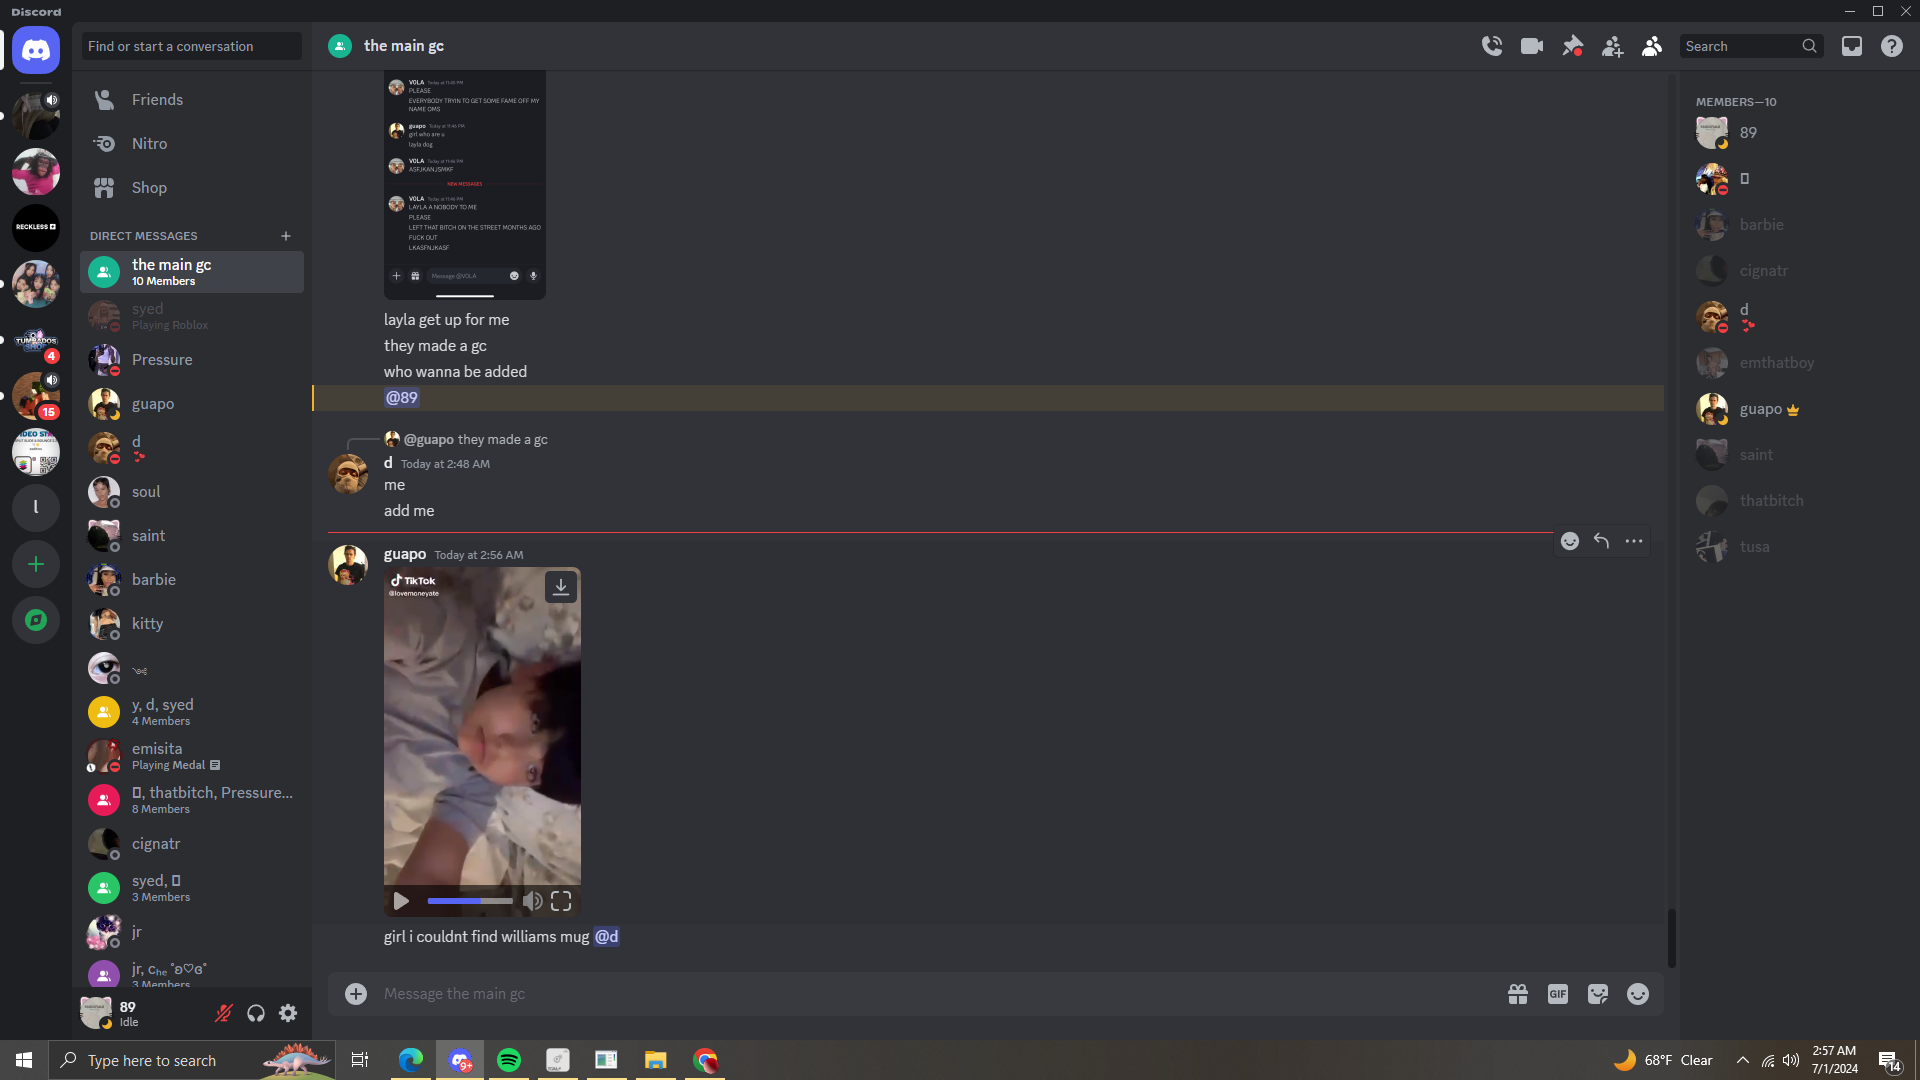Open the chat screenshot image attachment
Image resolution: width=1920 pixels, height=1080 pixels.
465,185
